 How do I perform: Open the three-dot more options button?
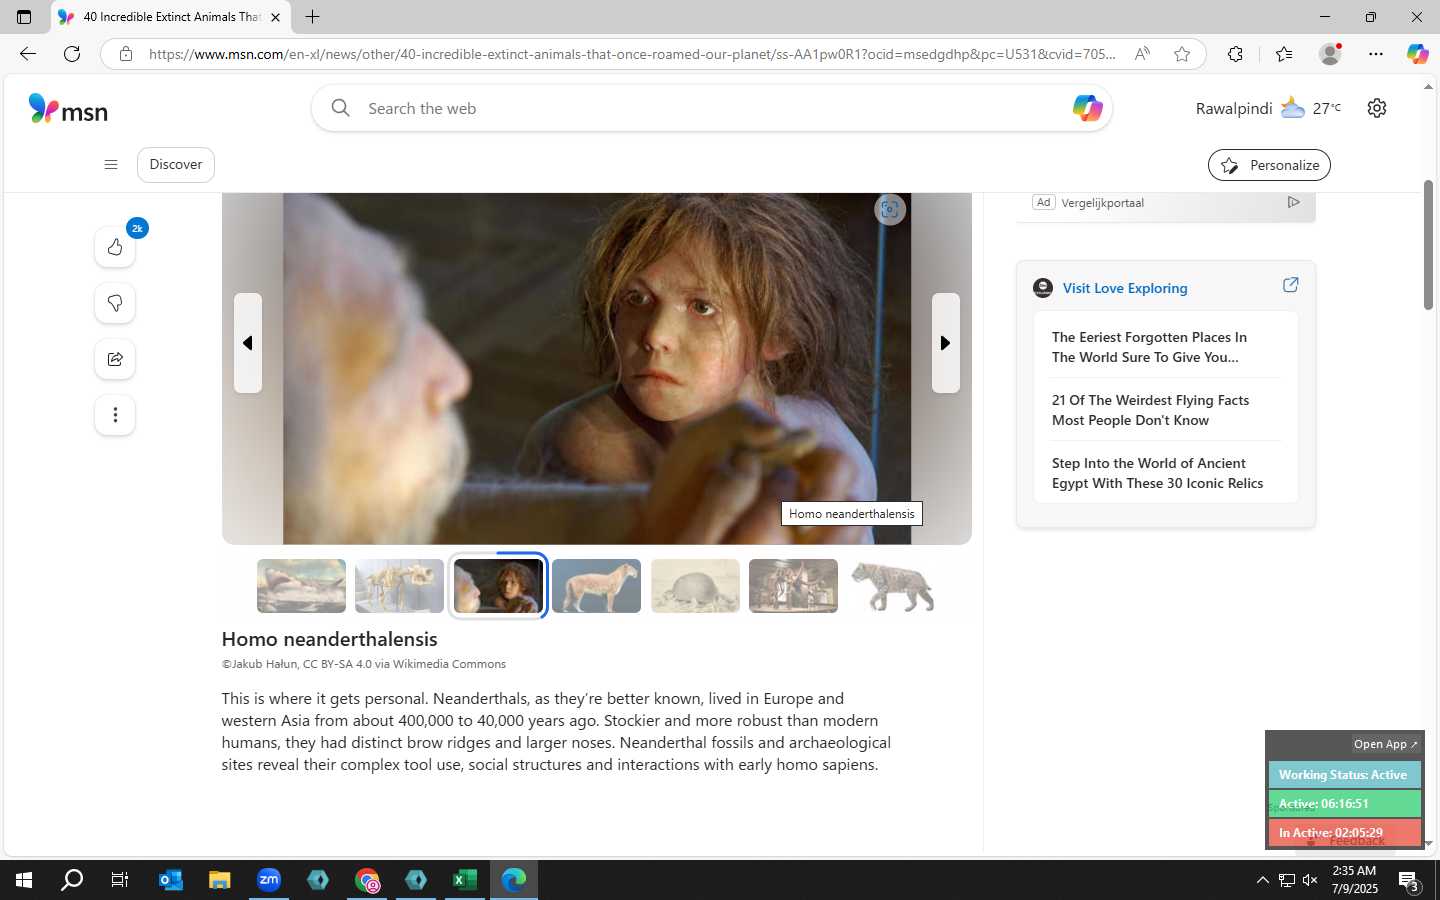tap(115, 415)
